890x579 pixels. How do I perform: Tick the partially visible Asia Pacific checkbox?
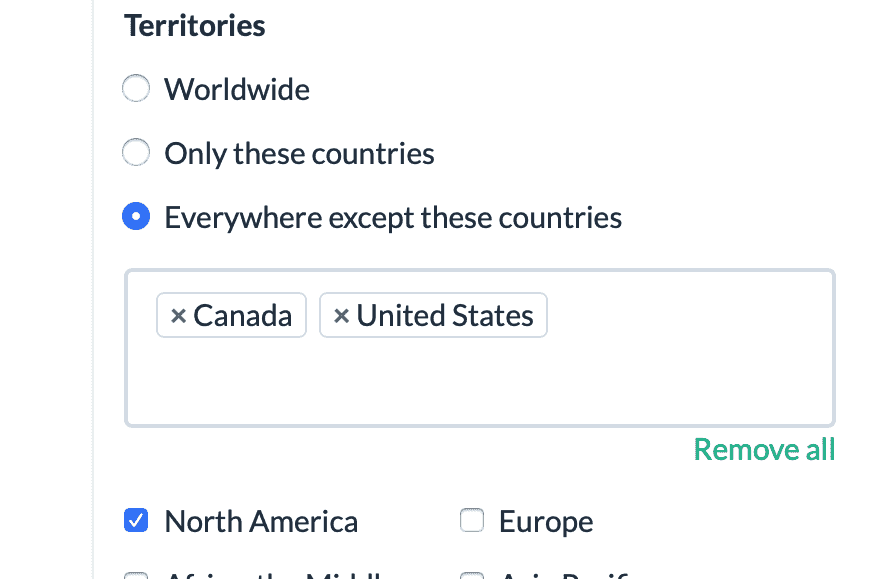coord(471,576)
